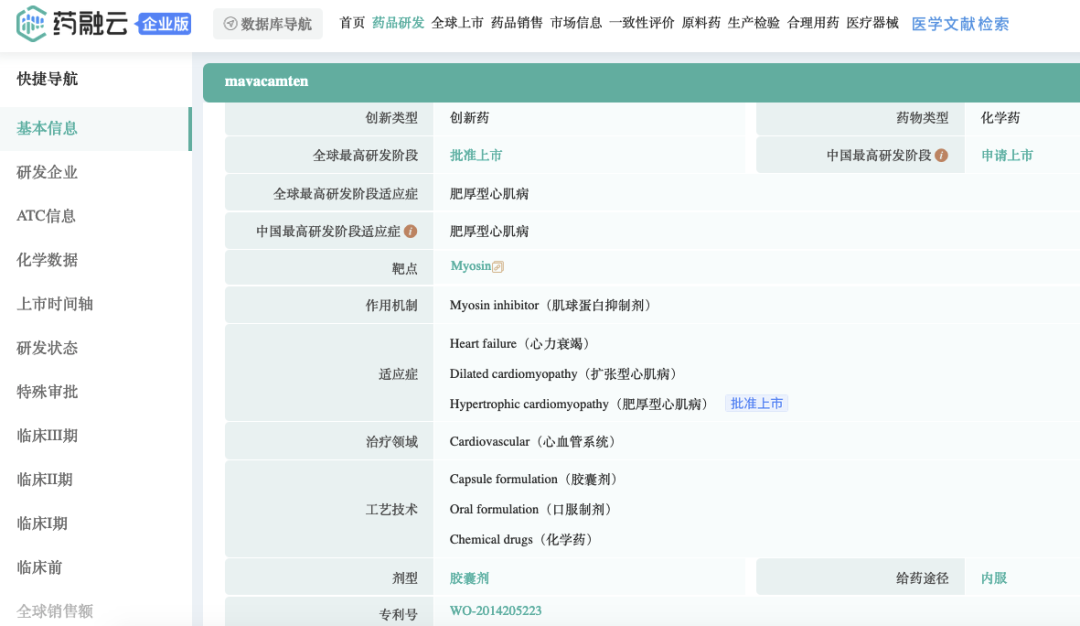This screenshot has width=1080, height=626.
Task: Open the 数据库导航 navigation button
Action: pos(268,23)
